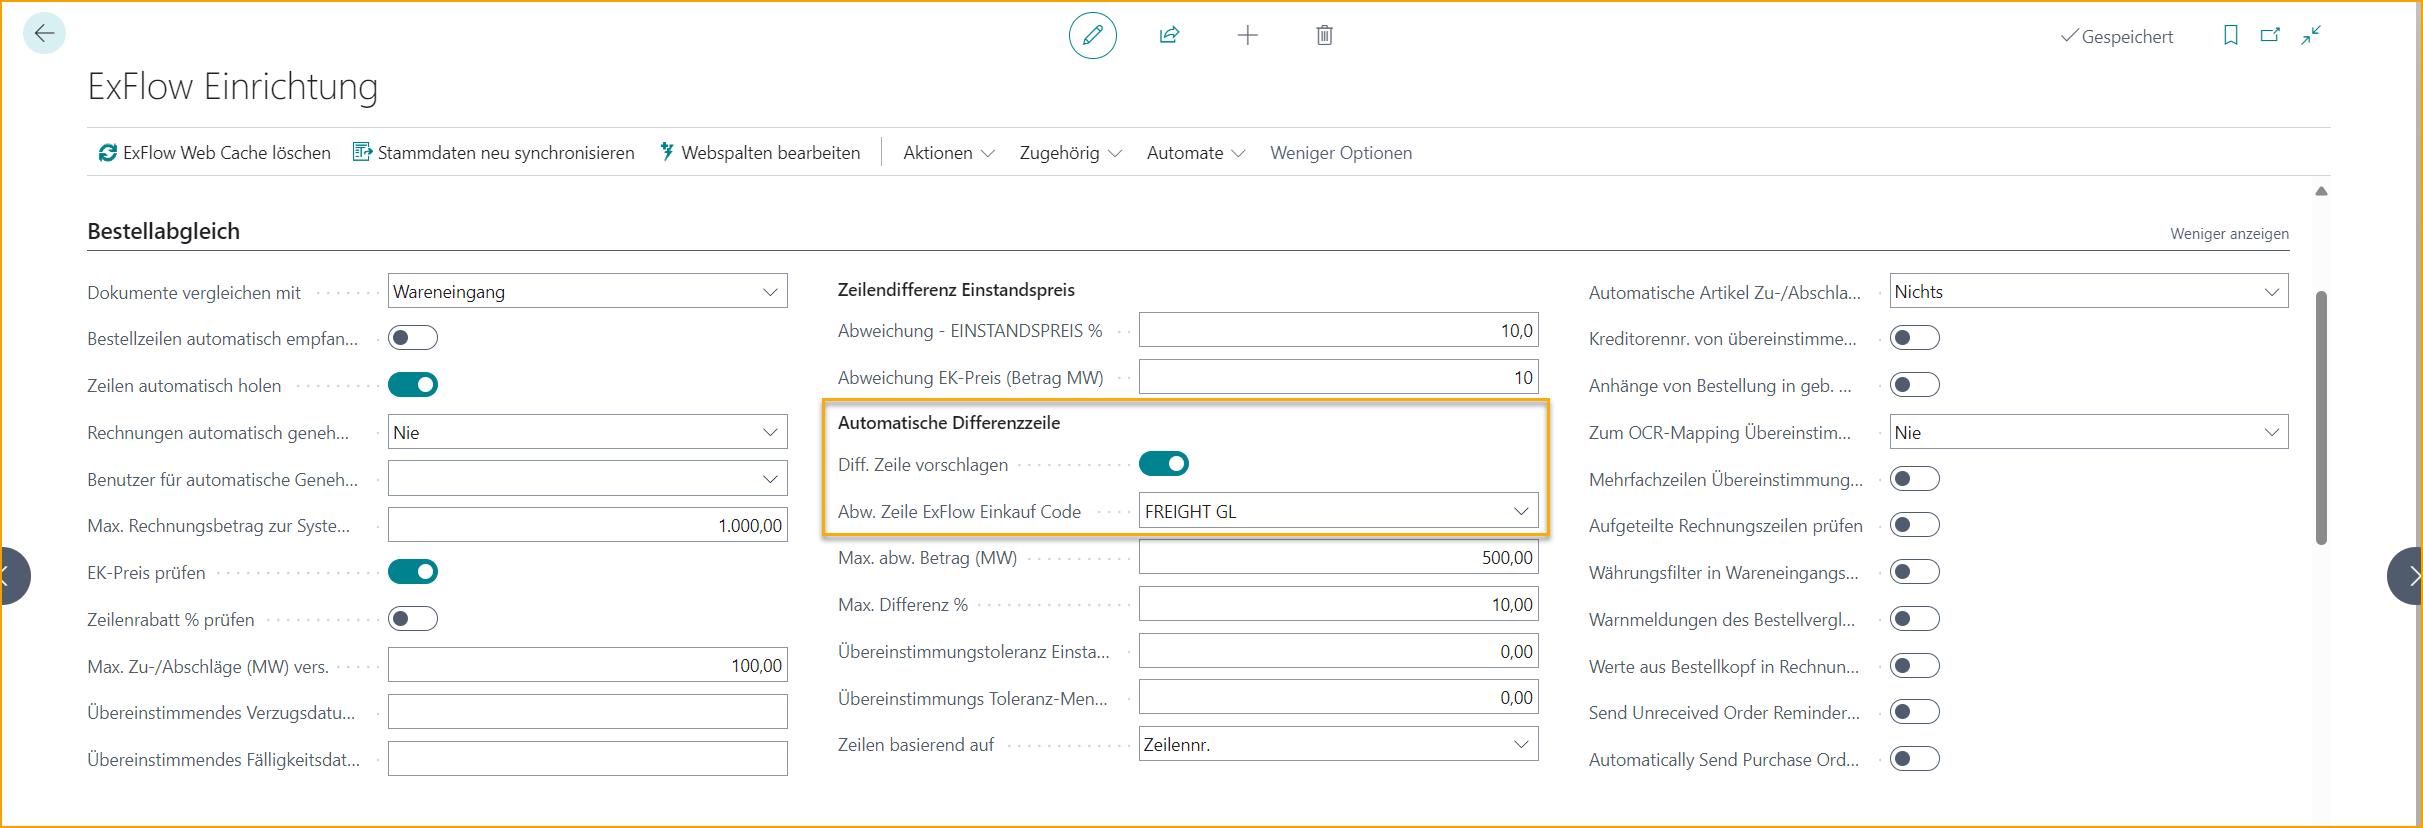Disable EK-Preis prüfen switch
This screenshot has width=2423, height=828.
click(413, 572)
